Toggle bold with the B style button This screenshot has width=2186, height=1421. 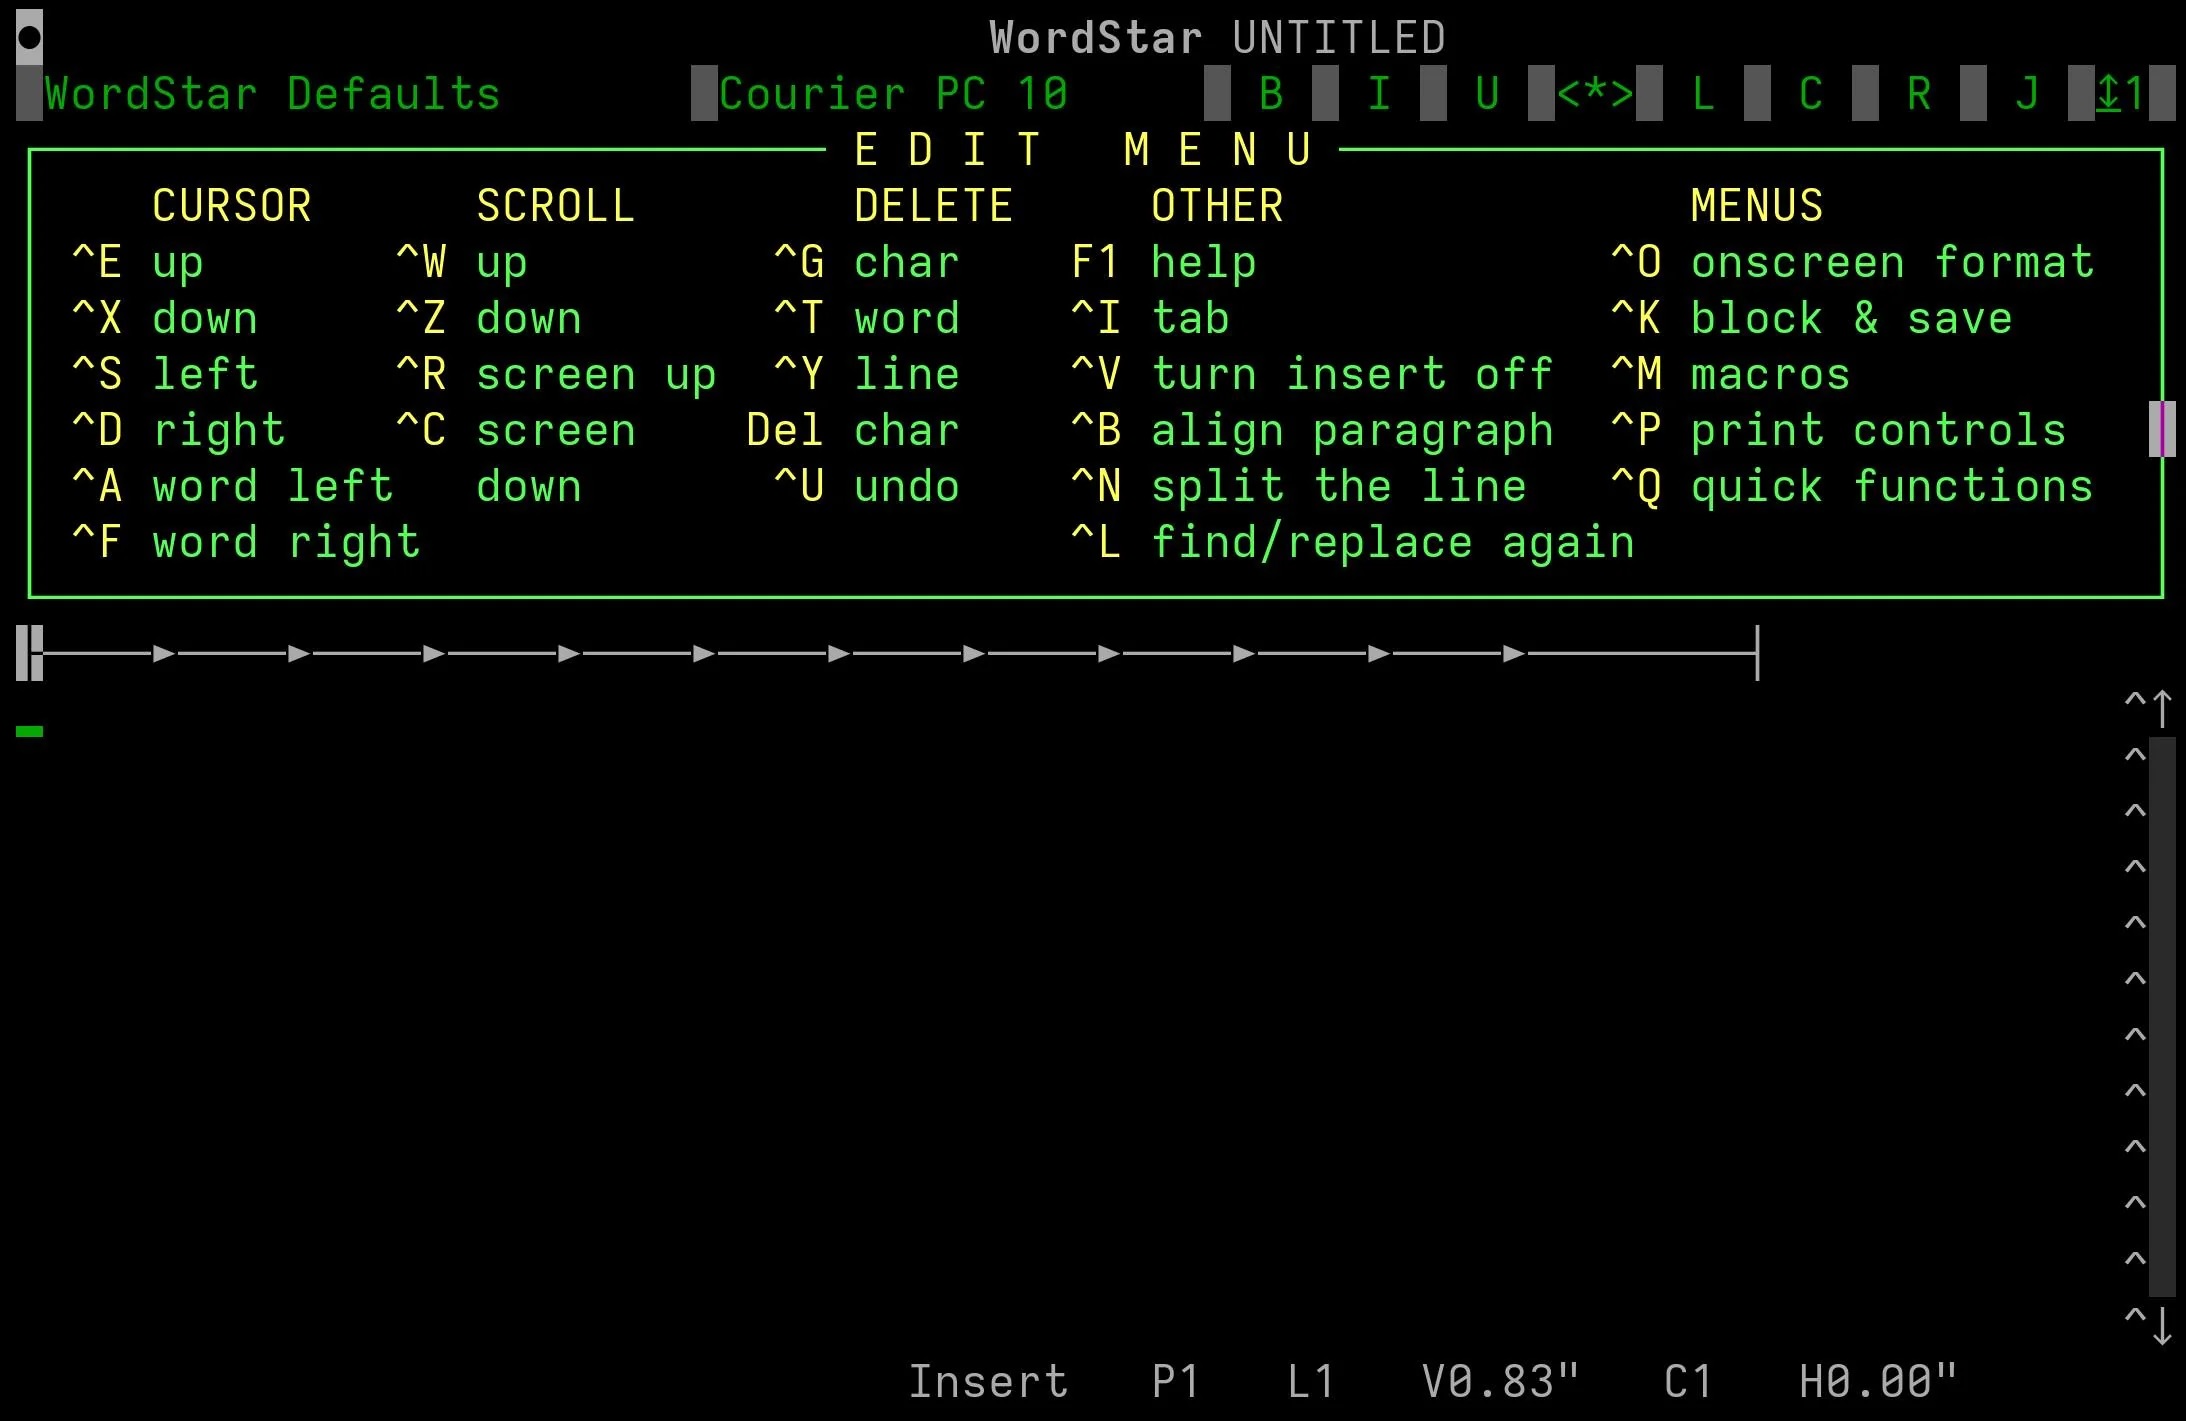tap(1271, 94)
